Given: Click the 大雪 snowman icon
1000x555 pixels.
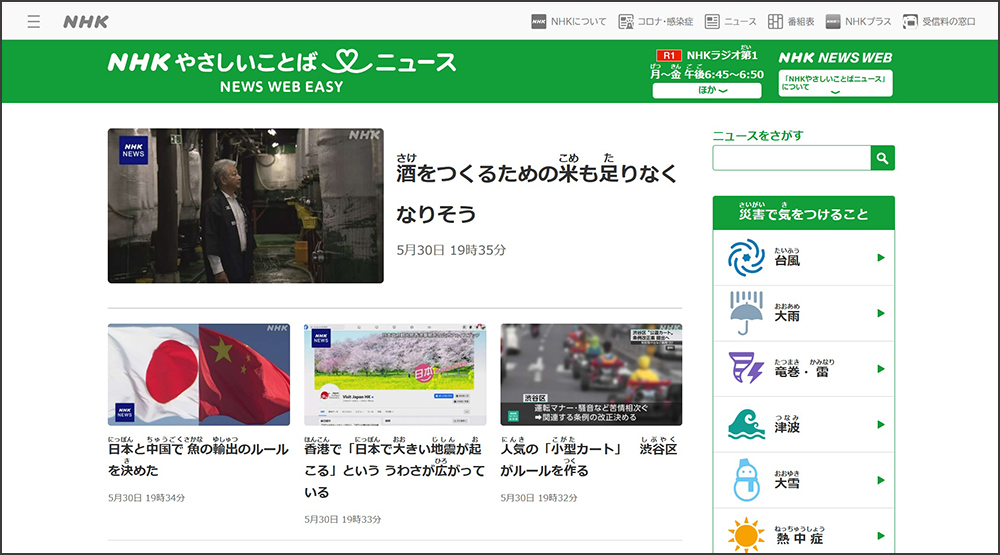Looking at the screenshot, I should [x=746, y=480].
